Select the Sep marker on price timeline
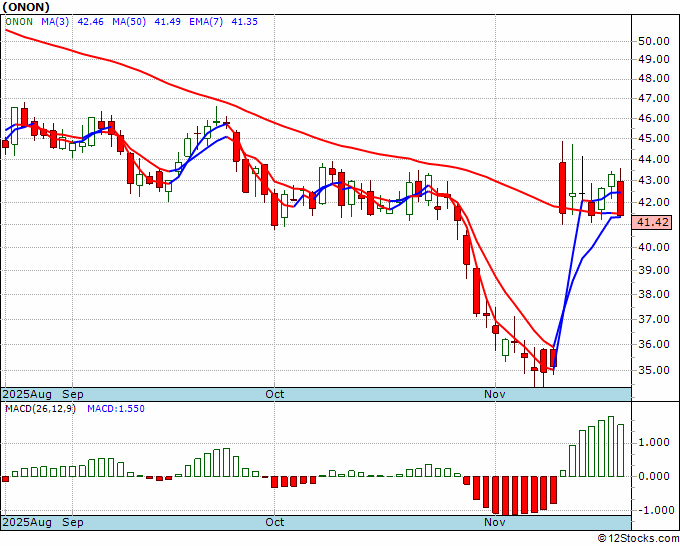The height and width of the screenshot is (546, 680). pos(73,394)
